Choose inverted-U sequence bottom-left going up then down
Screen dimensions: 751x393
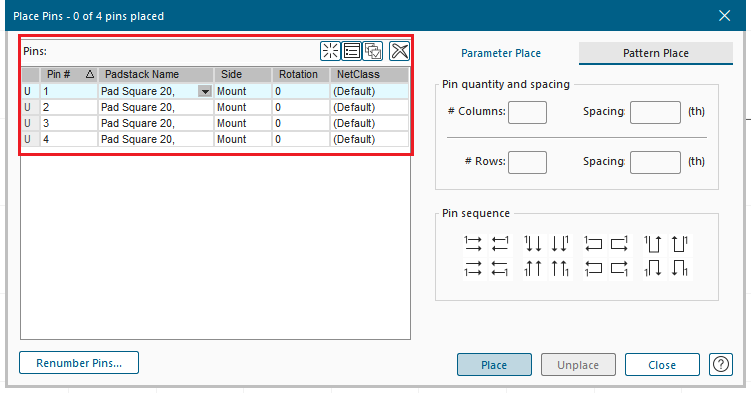coord(653,269)
